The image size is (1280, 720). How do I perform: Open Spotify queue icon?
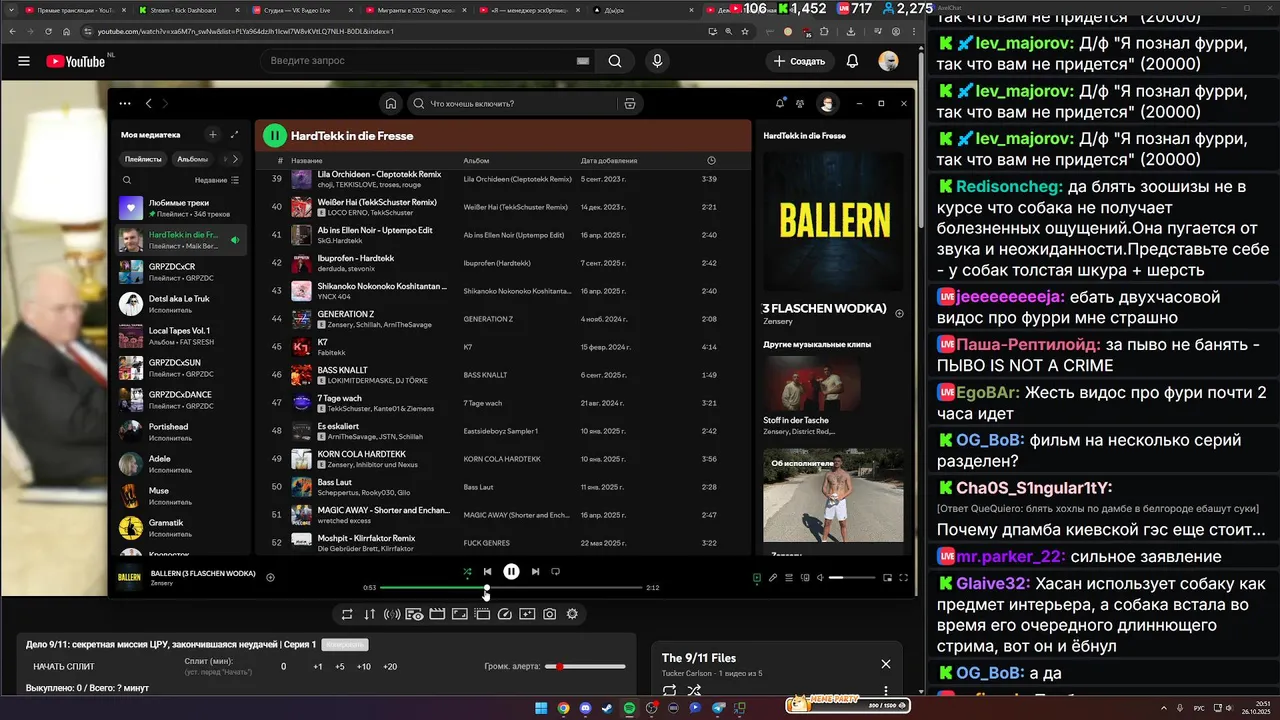(x=789, y=577)
